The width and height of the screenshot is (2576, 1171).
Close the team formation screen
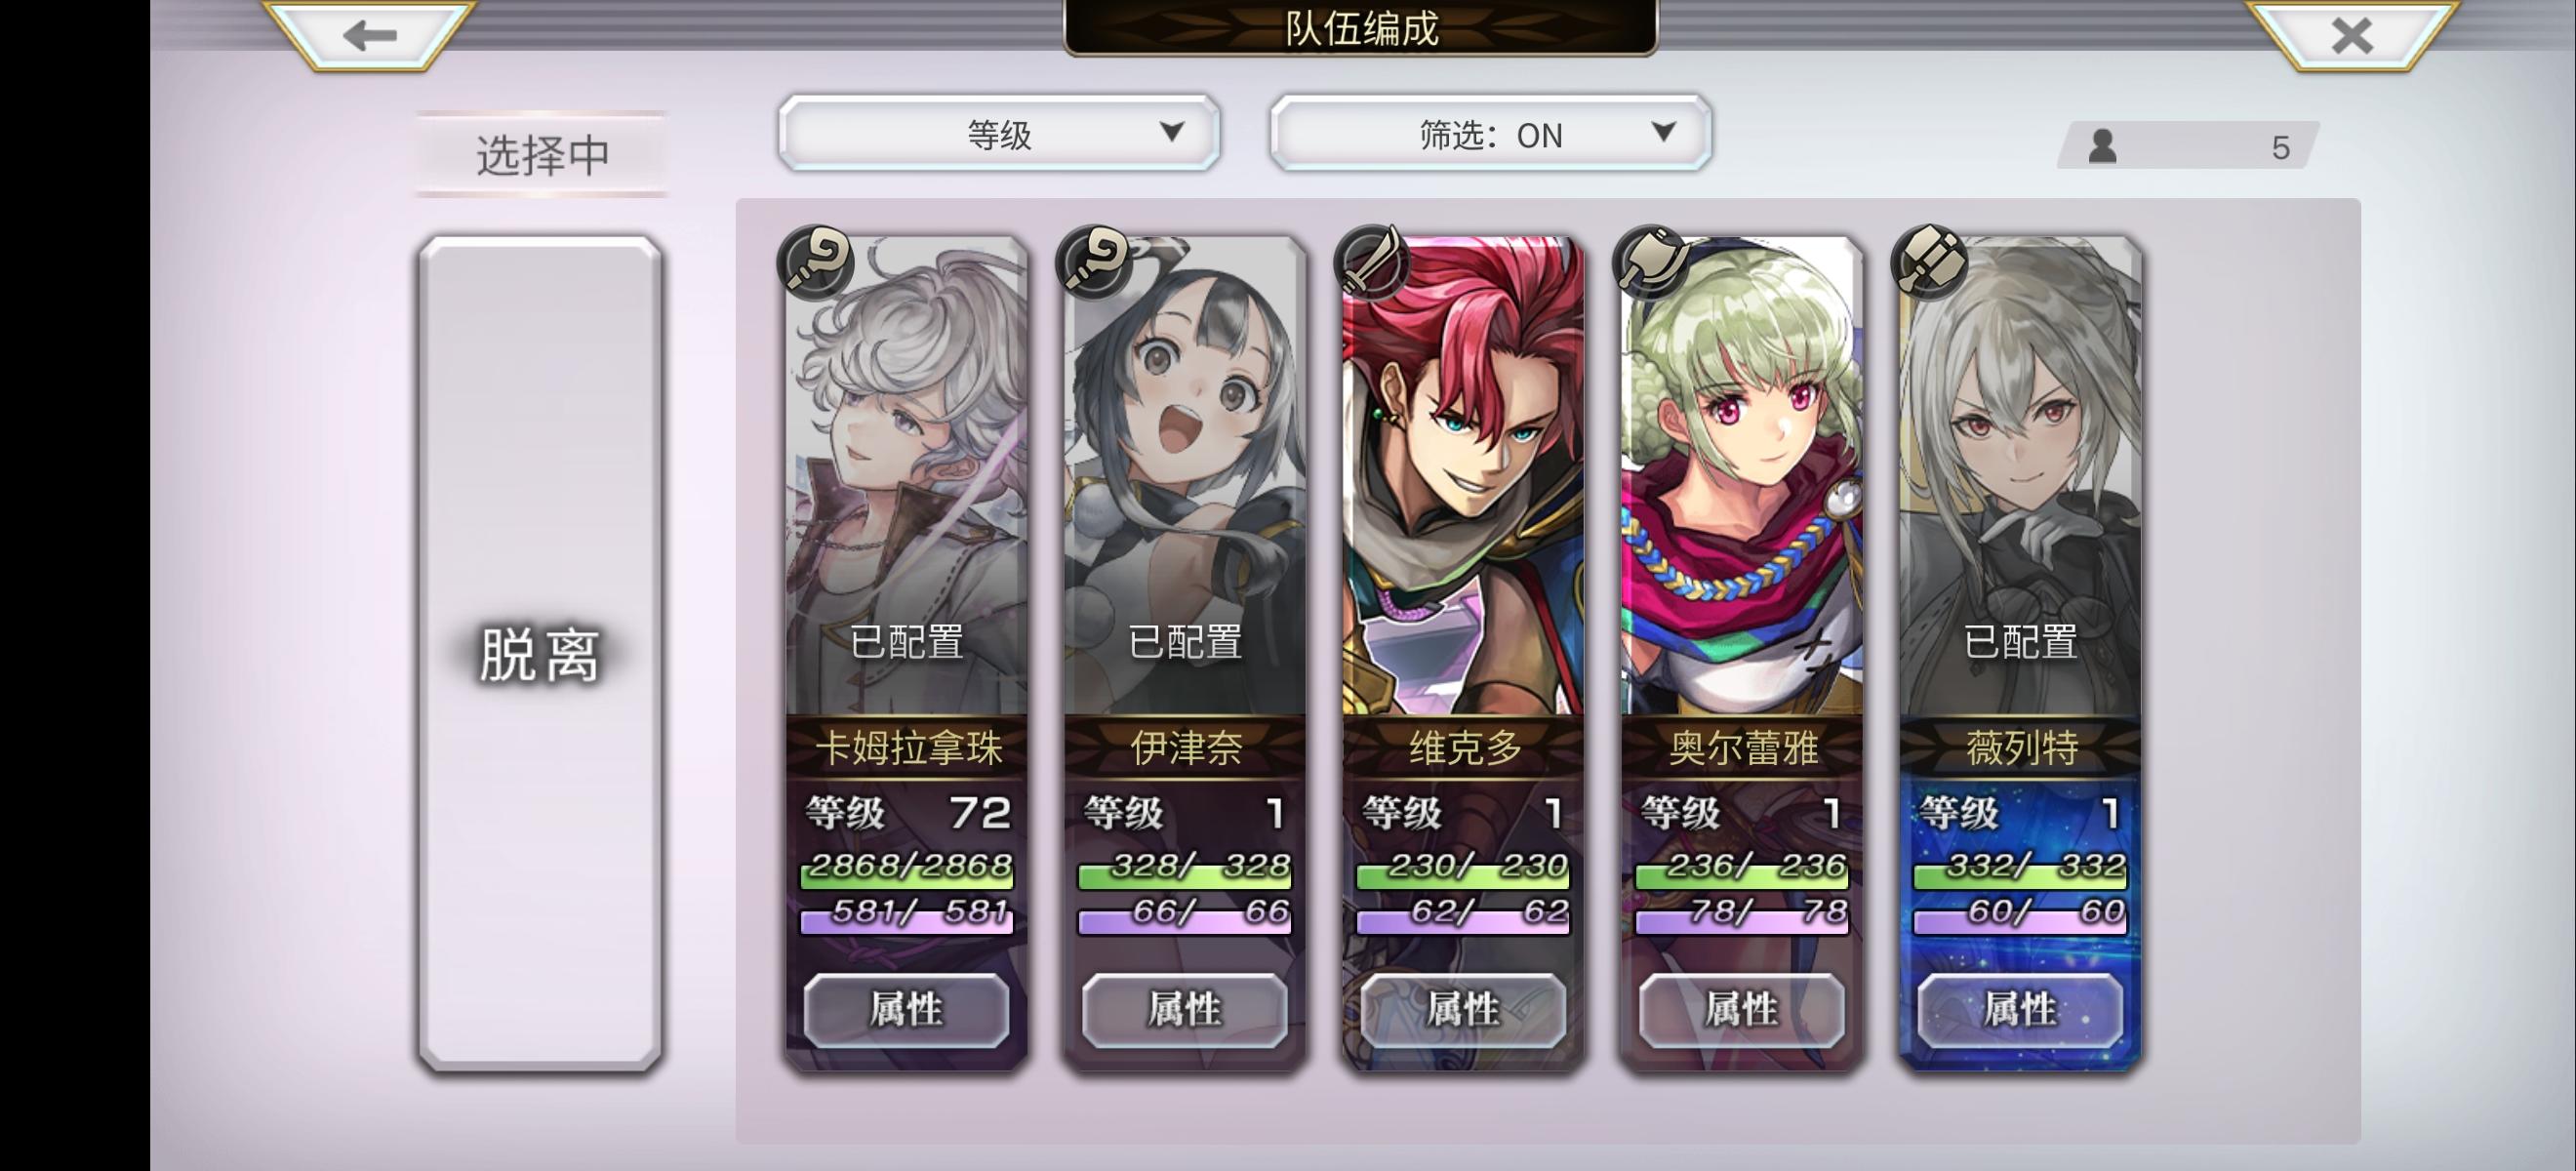[x=2351, y=36]
